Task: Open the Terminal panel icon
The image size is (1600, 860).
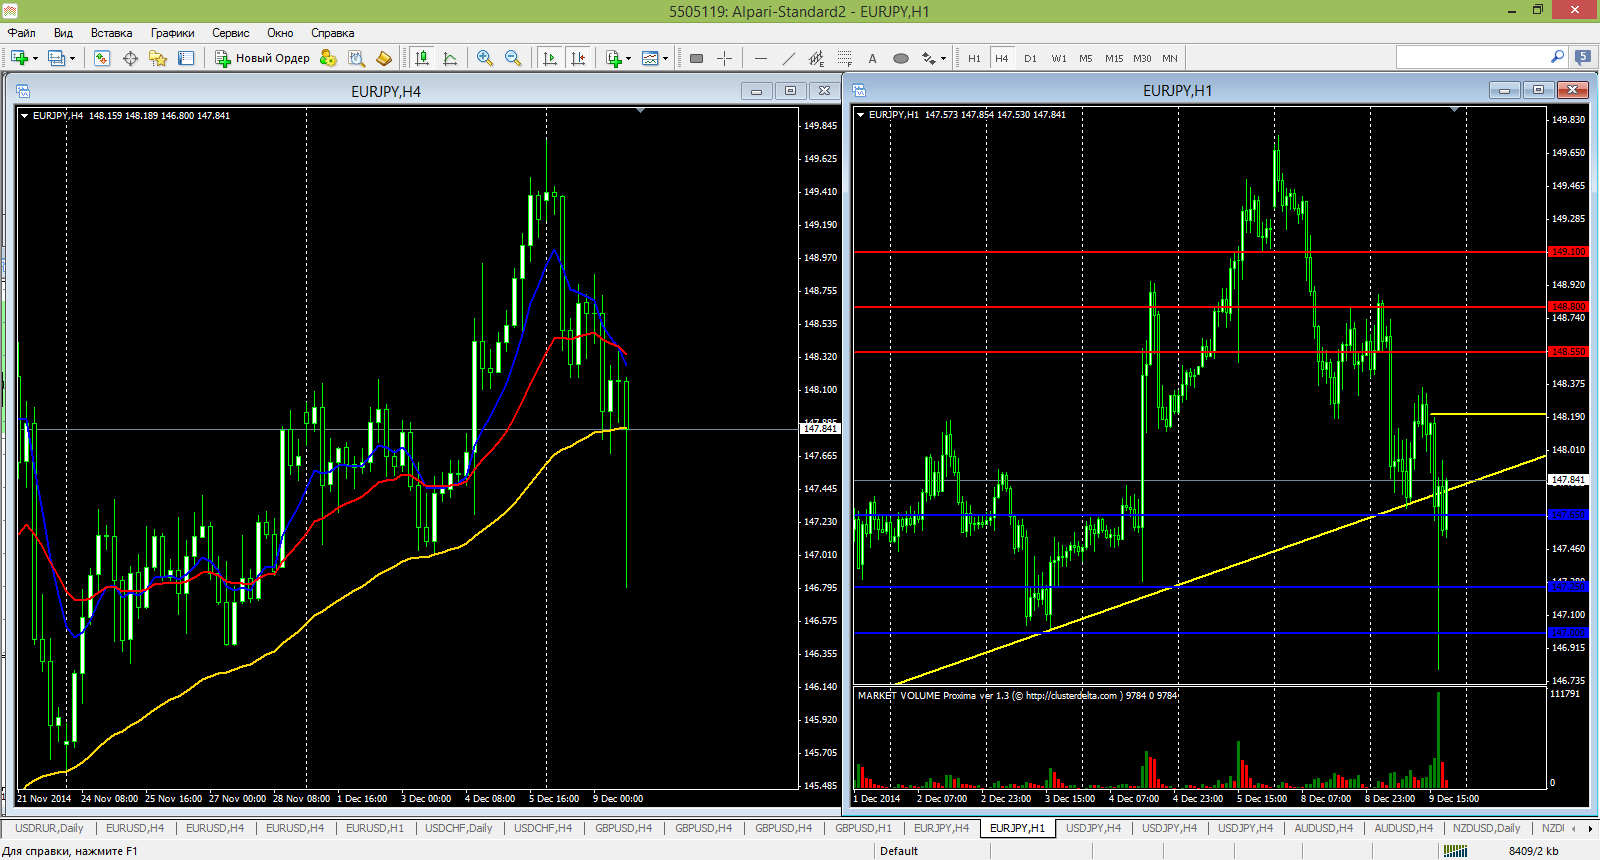Action: coord(186,58)
